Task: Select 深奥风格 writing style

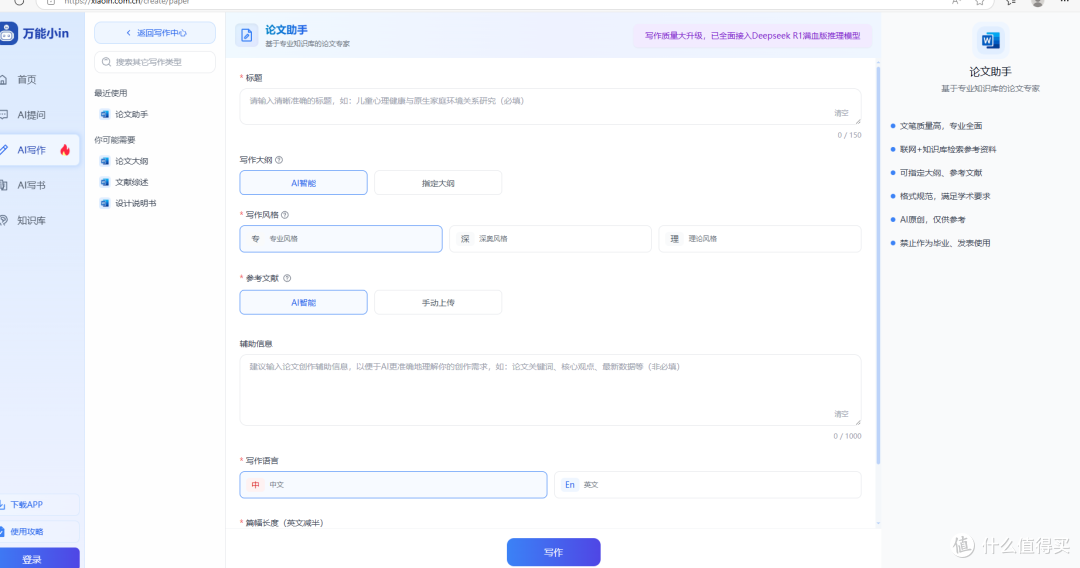Action: coord(550,239)
